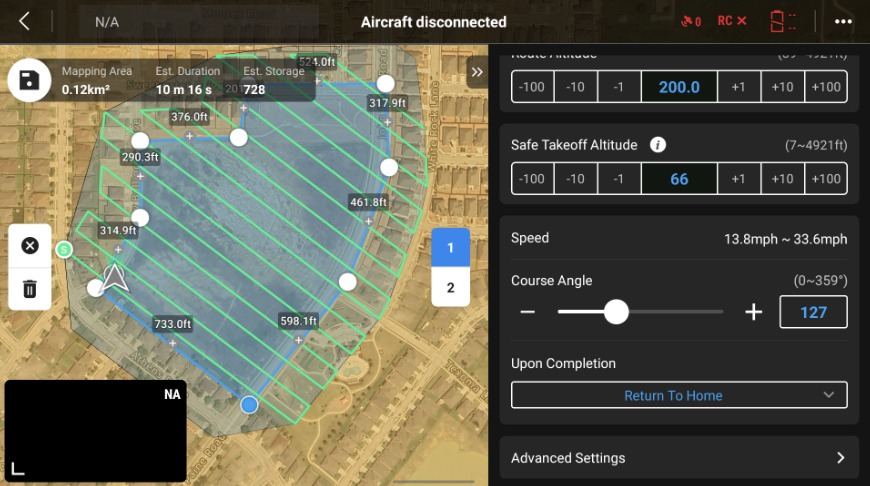The height and width of the screenshot is (486, 870).
Task: Increase Route Altitude by 10
Action: (782, 87)
